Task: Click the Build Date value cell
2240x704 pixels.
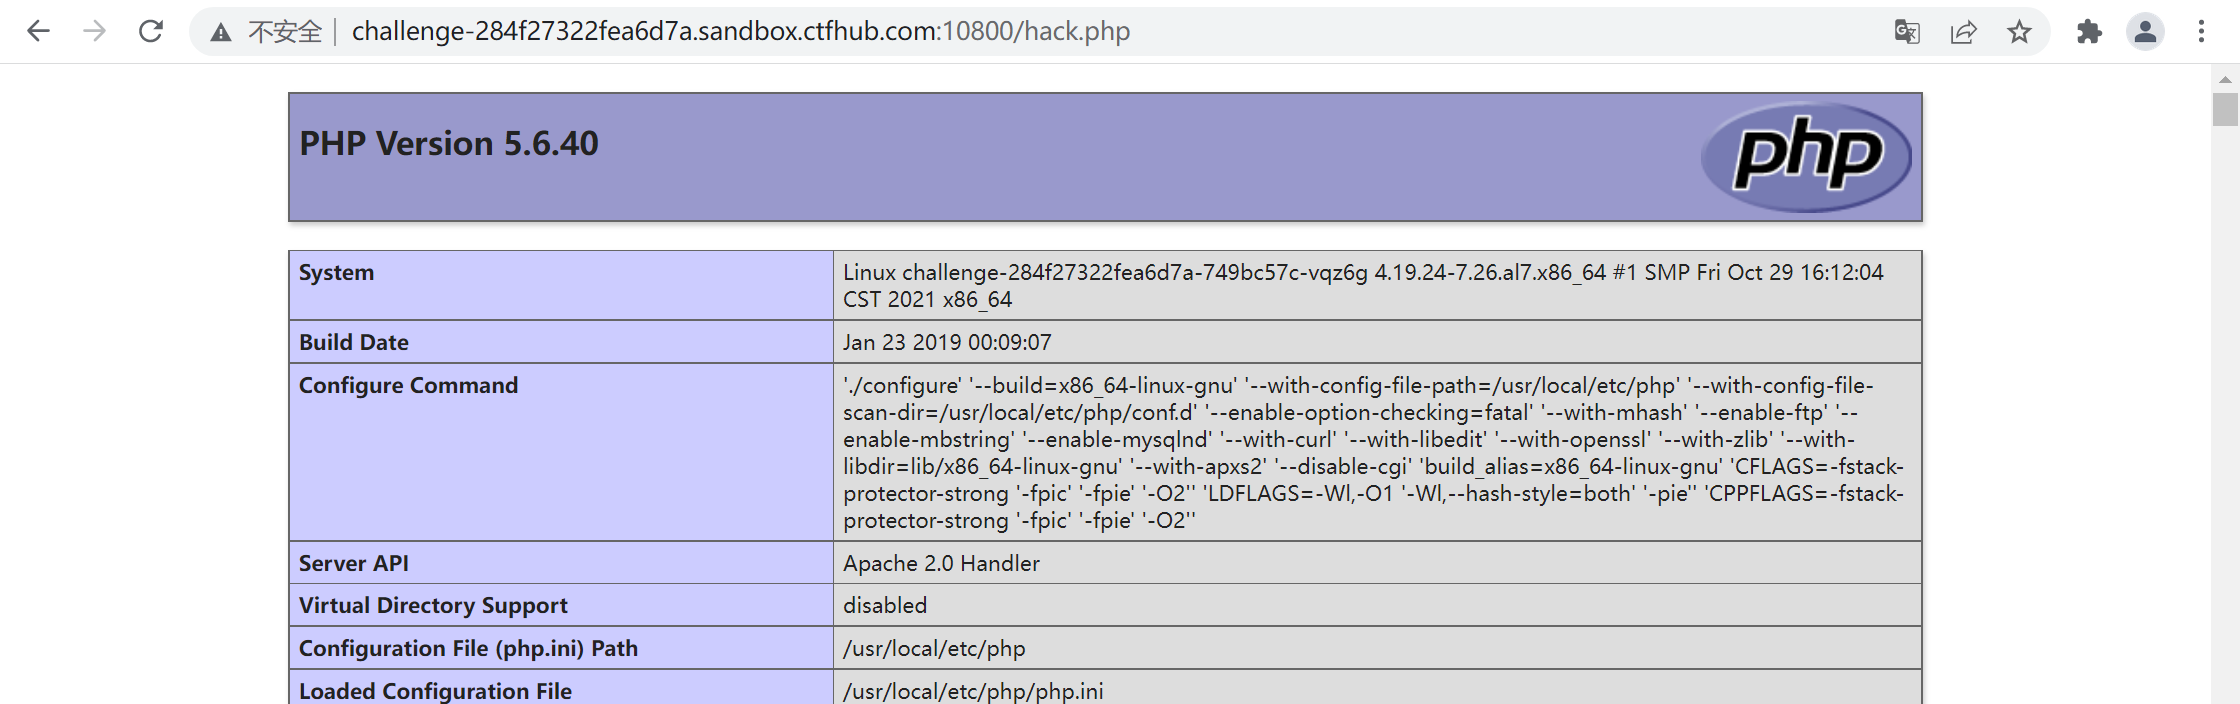Action: (x=947, y=342)
